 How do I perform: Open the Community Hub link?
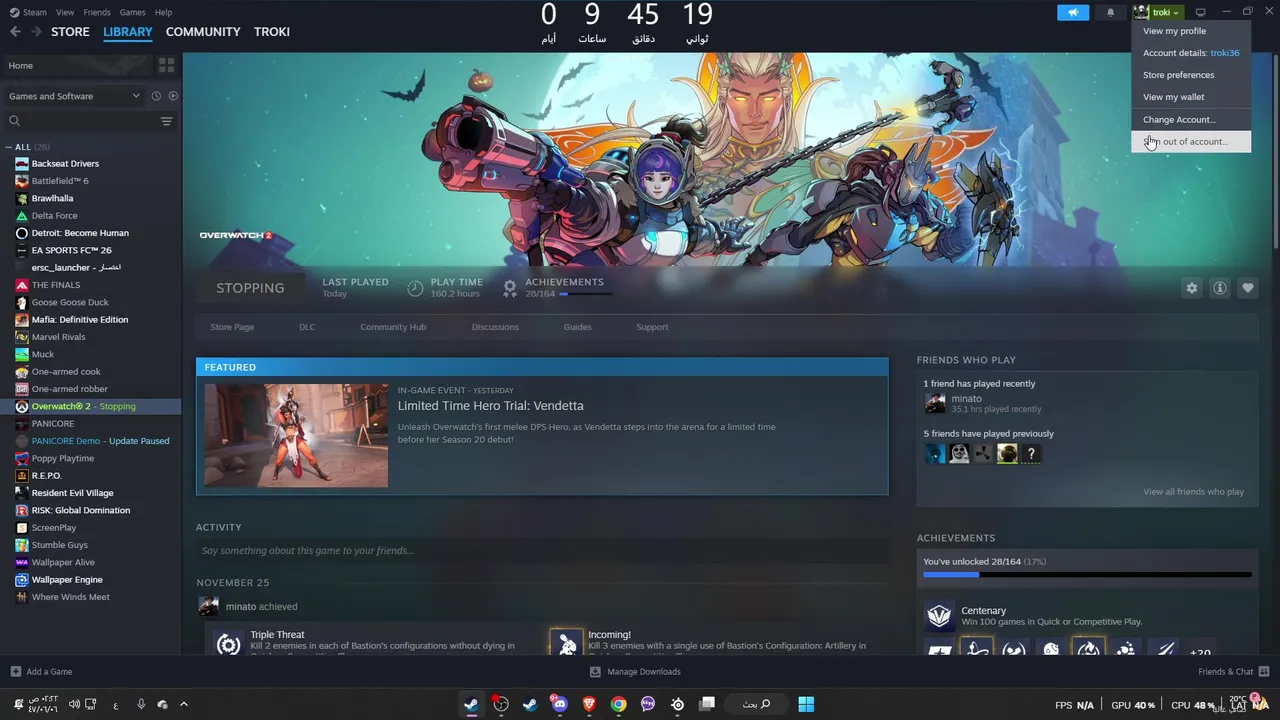pos(393,327)
